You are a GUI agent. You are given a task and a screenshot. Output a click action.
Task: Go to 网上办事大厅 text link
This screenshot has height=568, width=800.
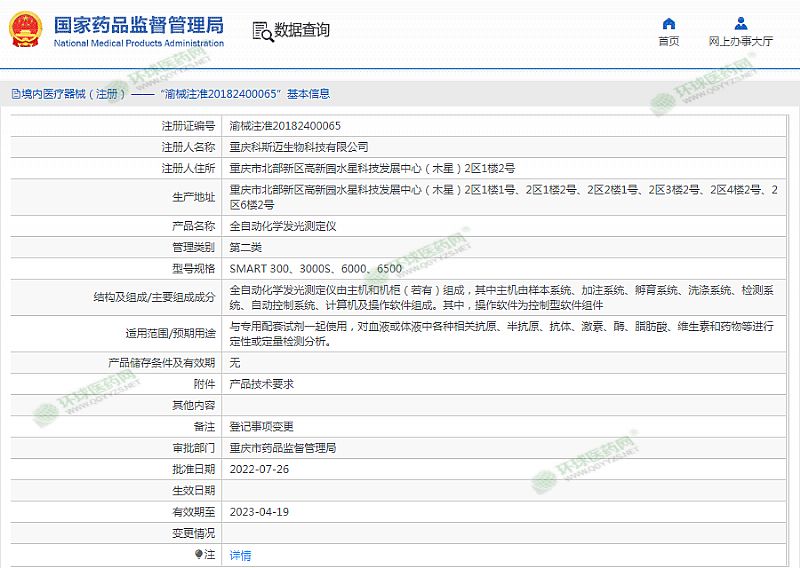click(740, 42)
